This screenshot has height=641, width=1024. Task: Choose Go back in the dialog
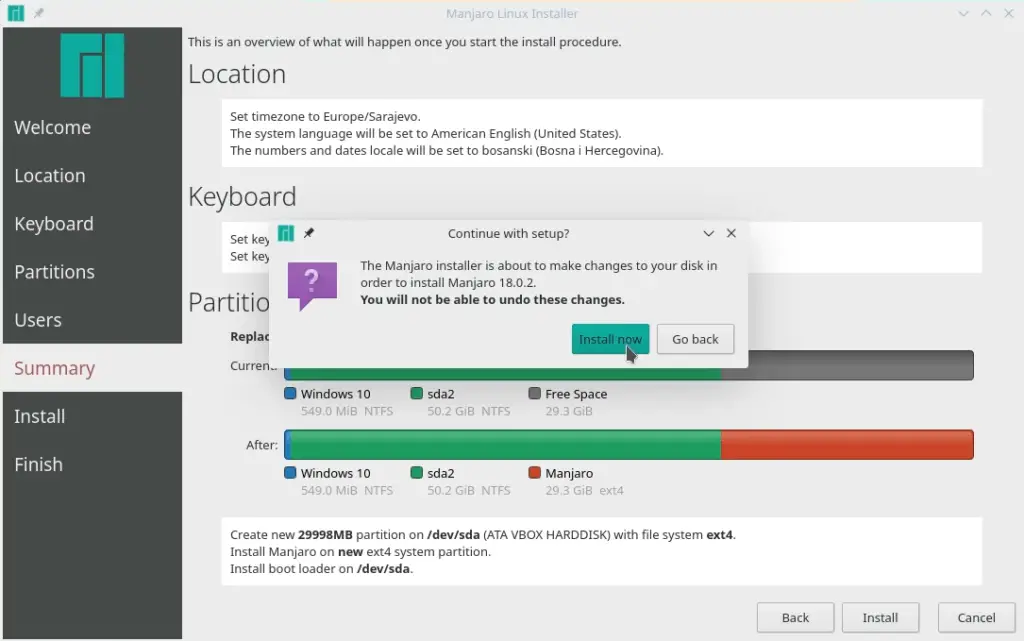[x=696, y=339]
